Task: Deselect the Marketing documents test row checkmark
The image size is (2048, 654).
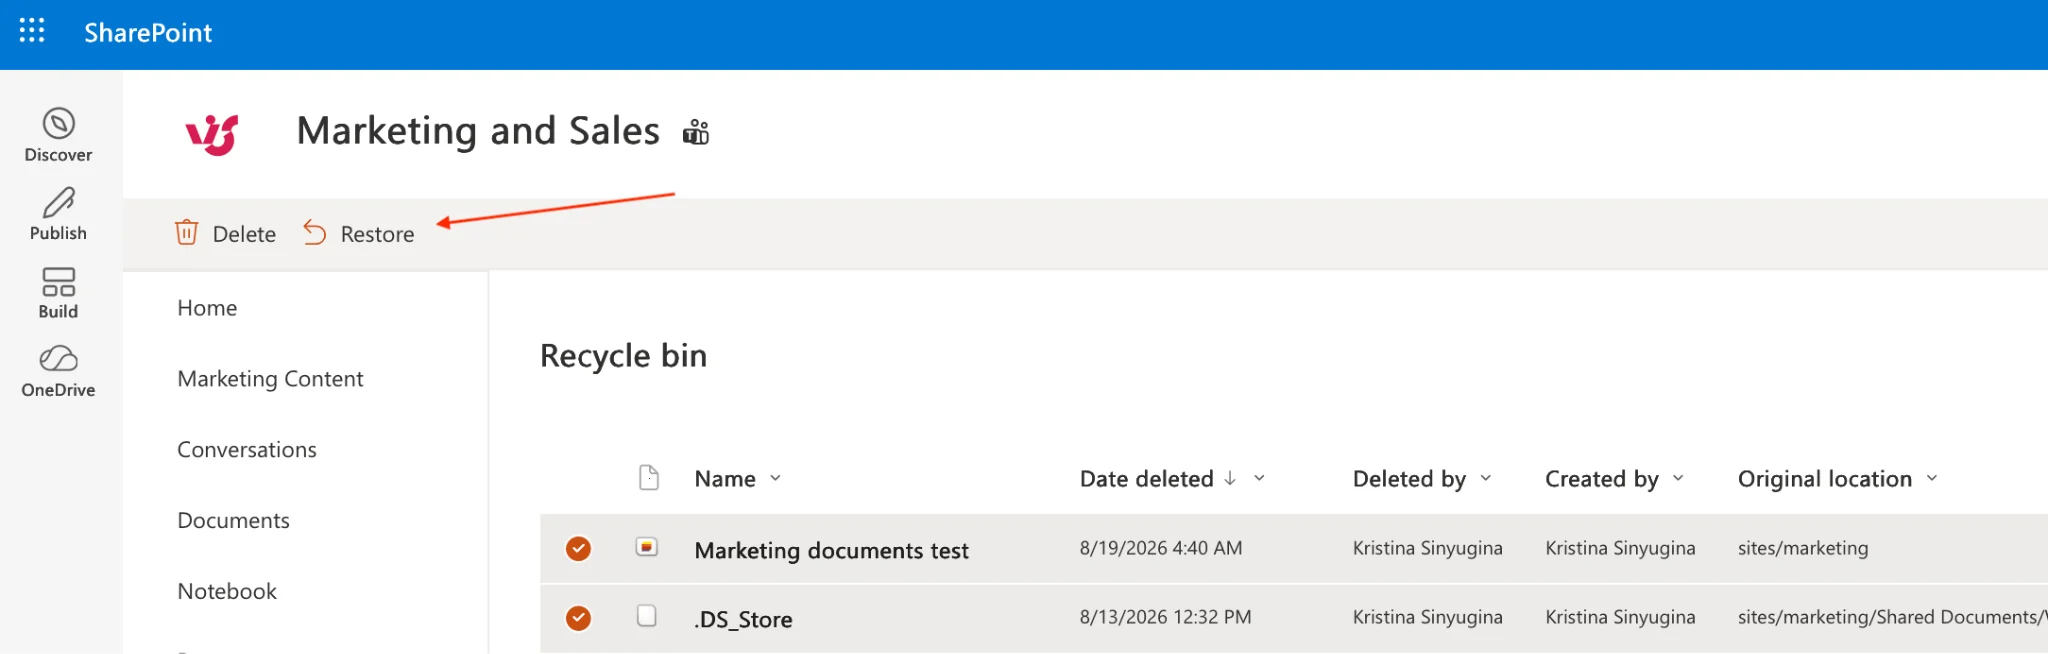Action: click(x=578, y=548)
